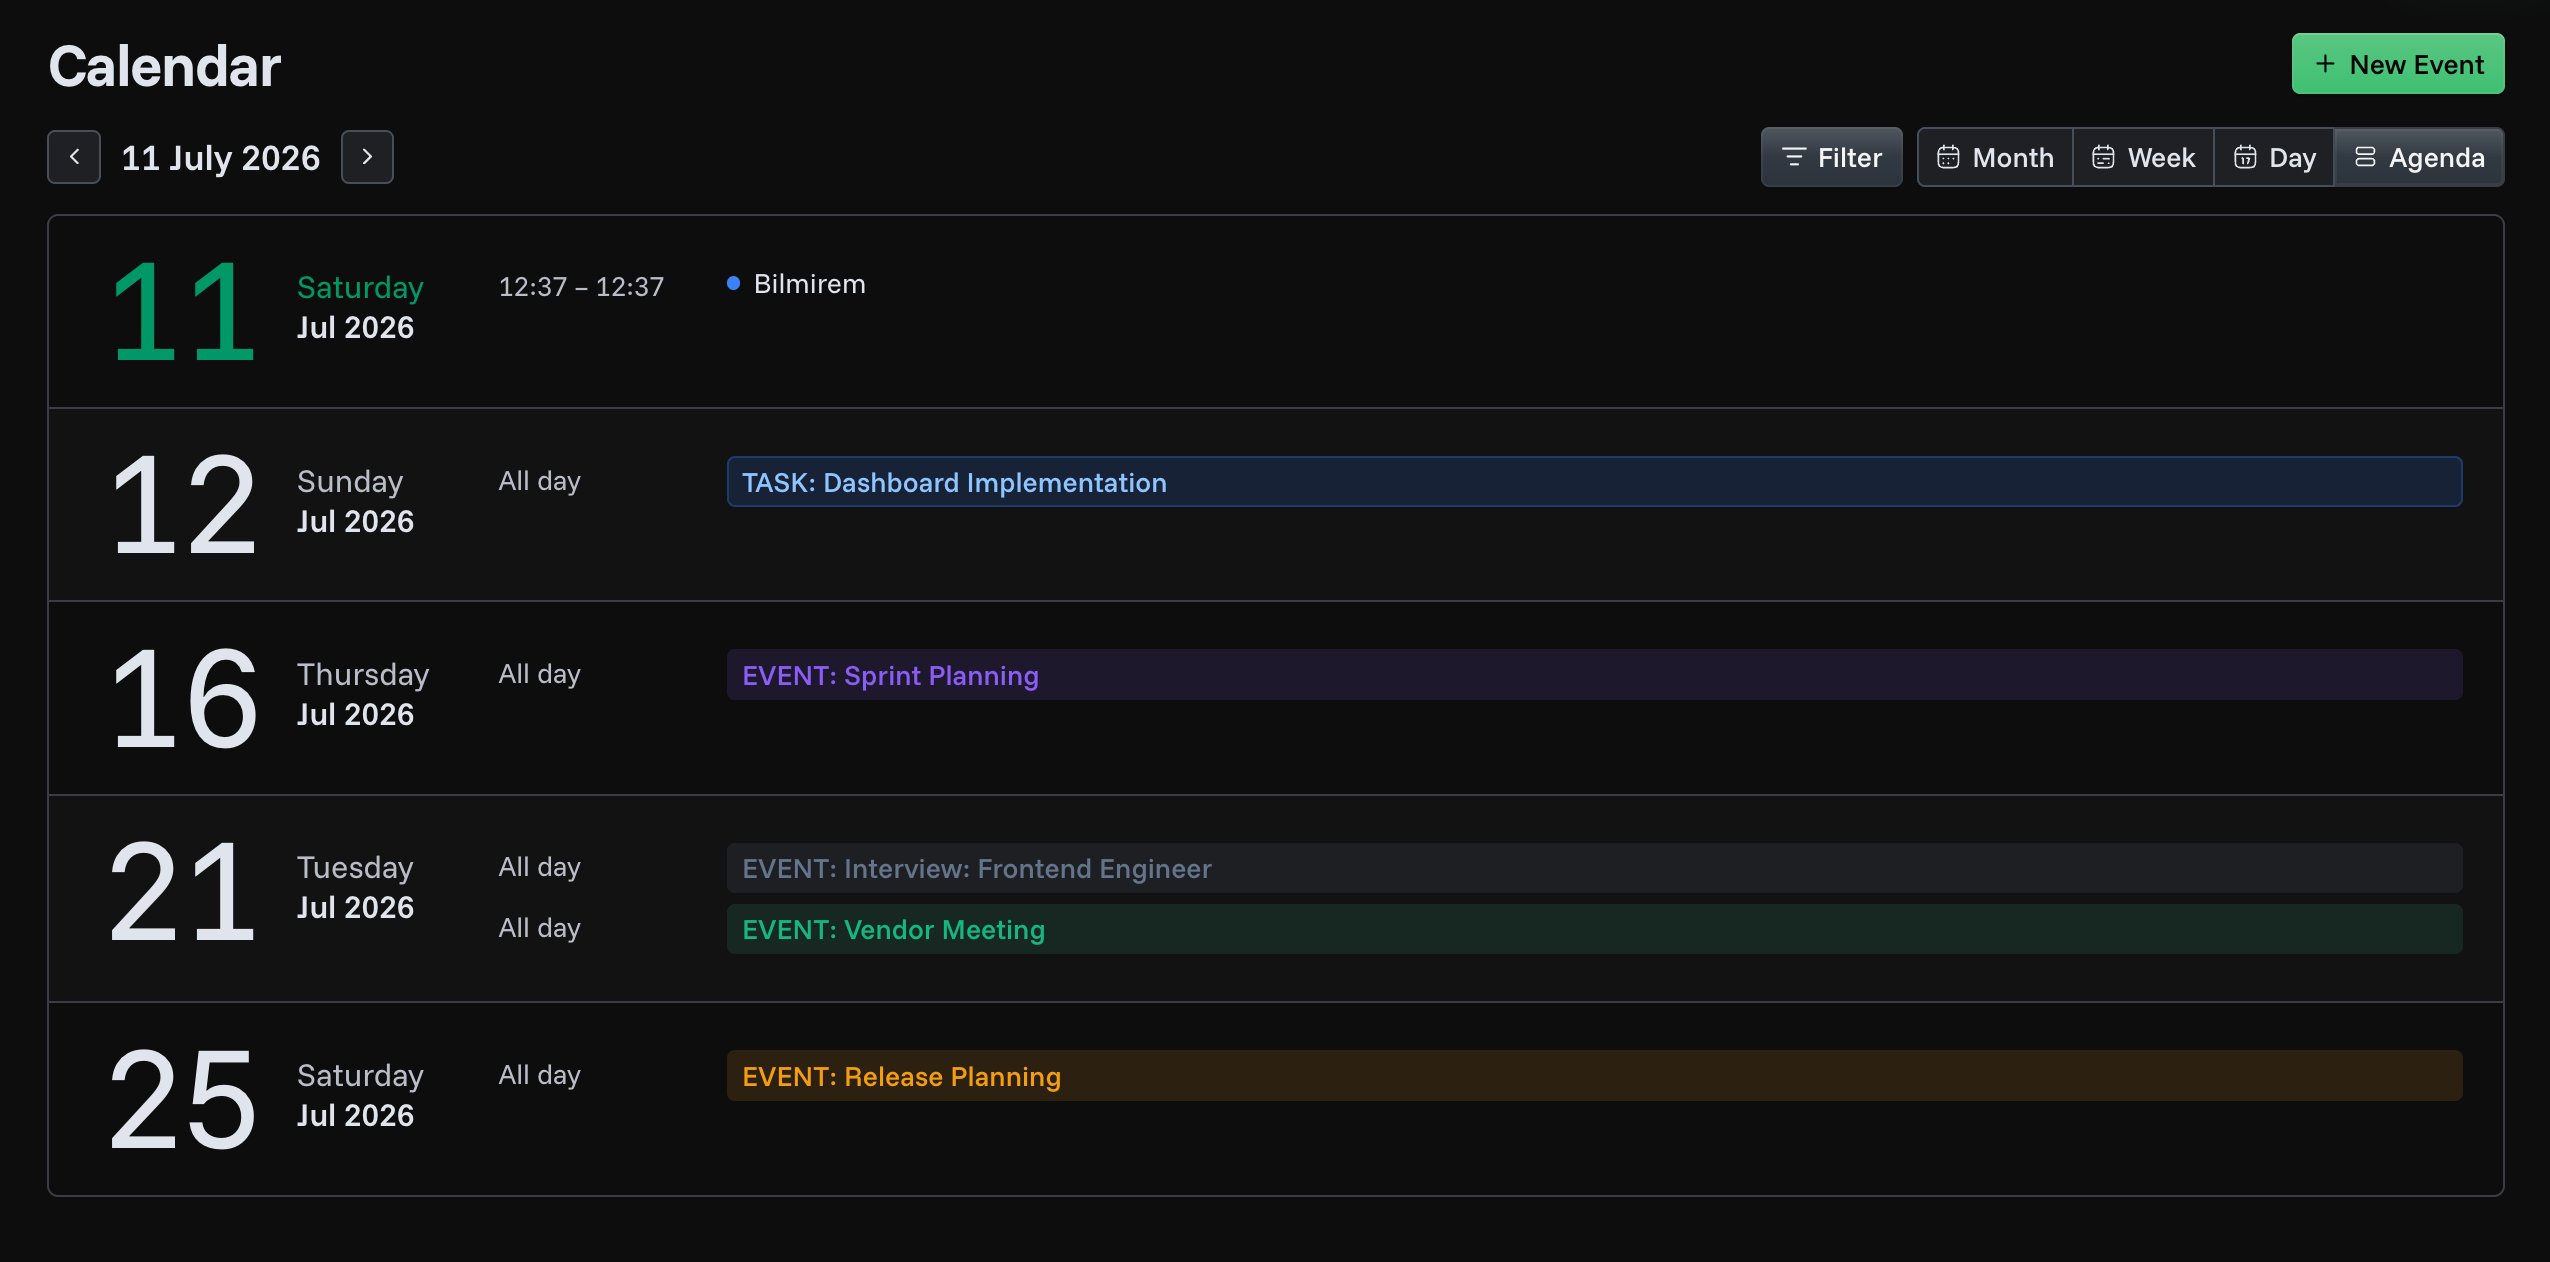Advance to the next date with the right chevron
The height and width of the screenshot is (1262, 2550).
367,157
